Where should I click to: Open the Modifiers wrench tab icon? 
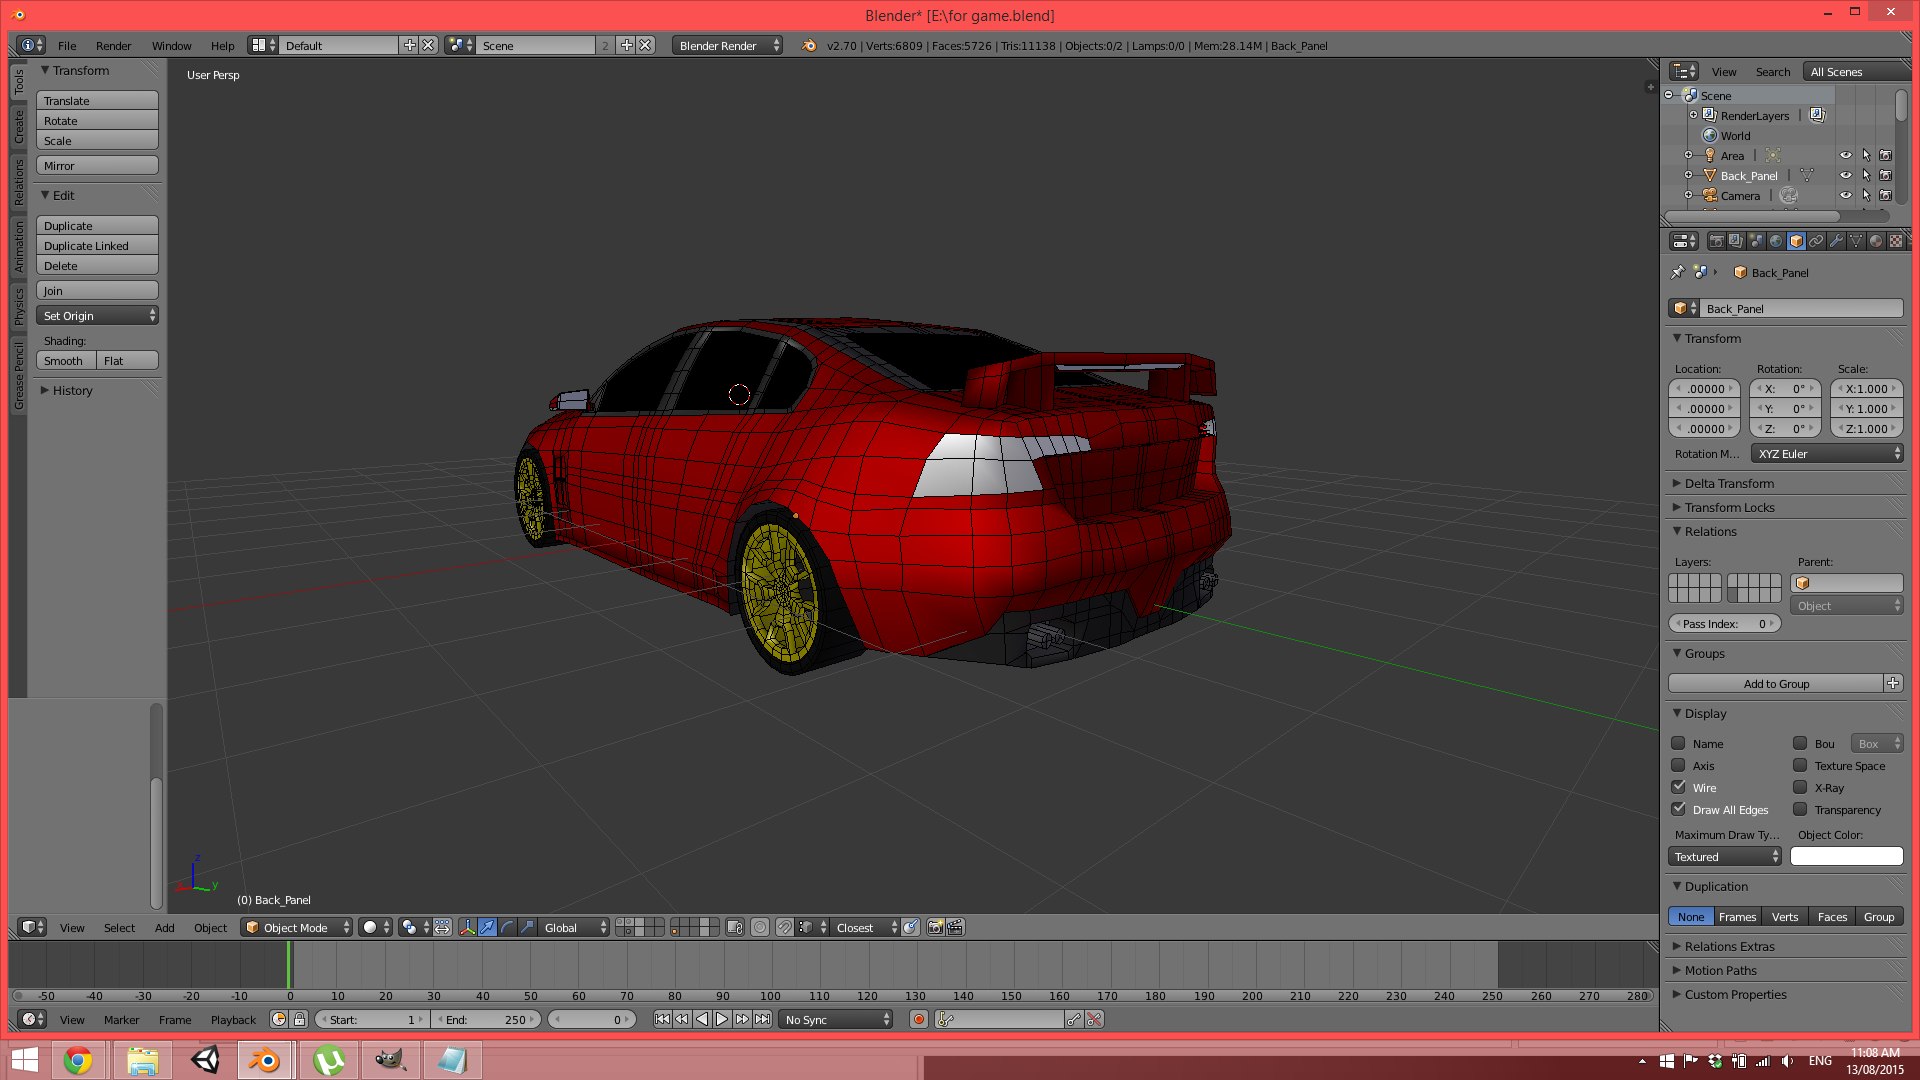coord(1836,241)
